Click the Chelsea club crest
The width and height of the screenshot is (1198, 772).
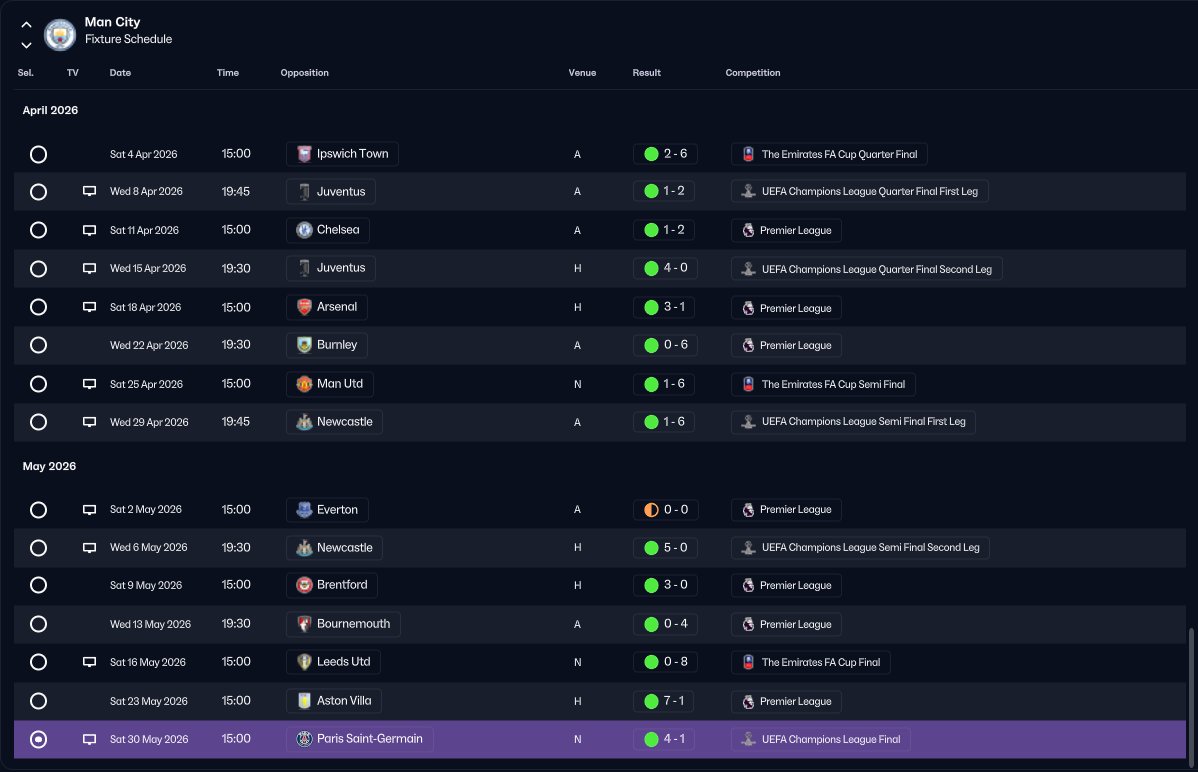[304, 230]
